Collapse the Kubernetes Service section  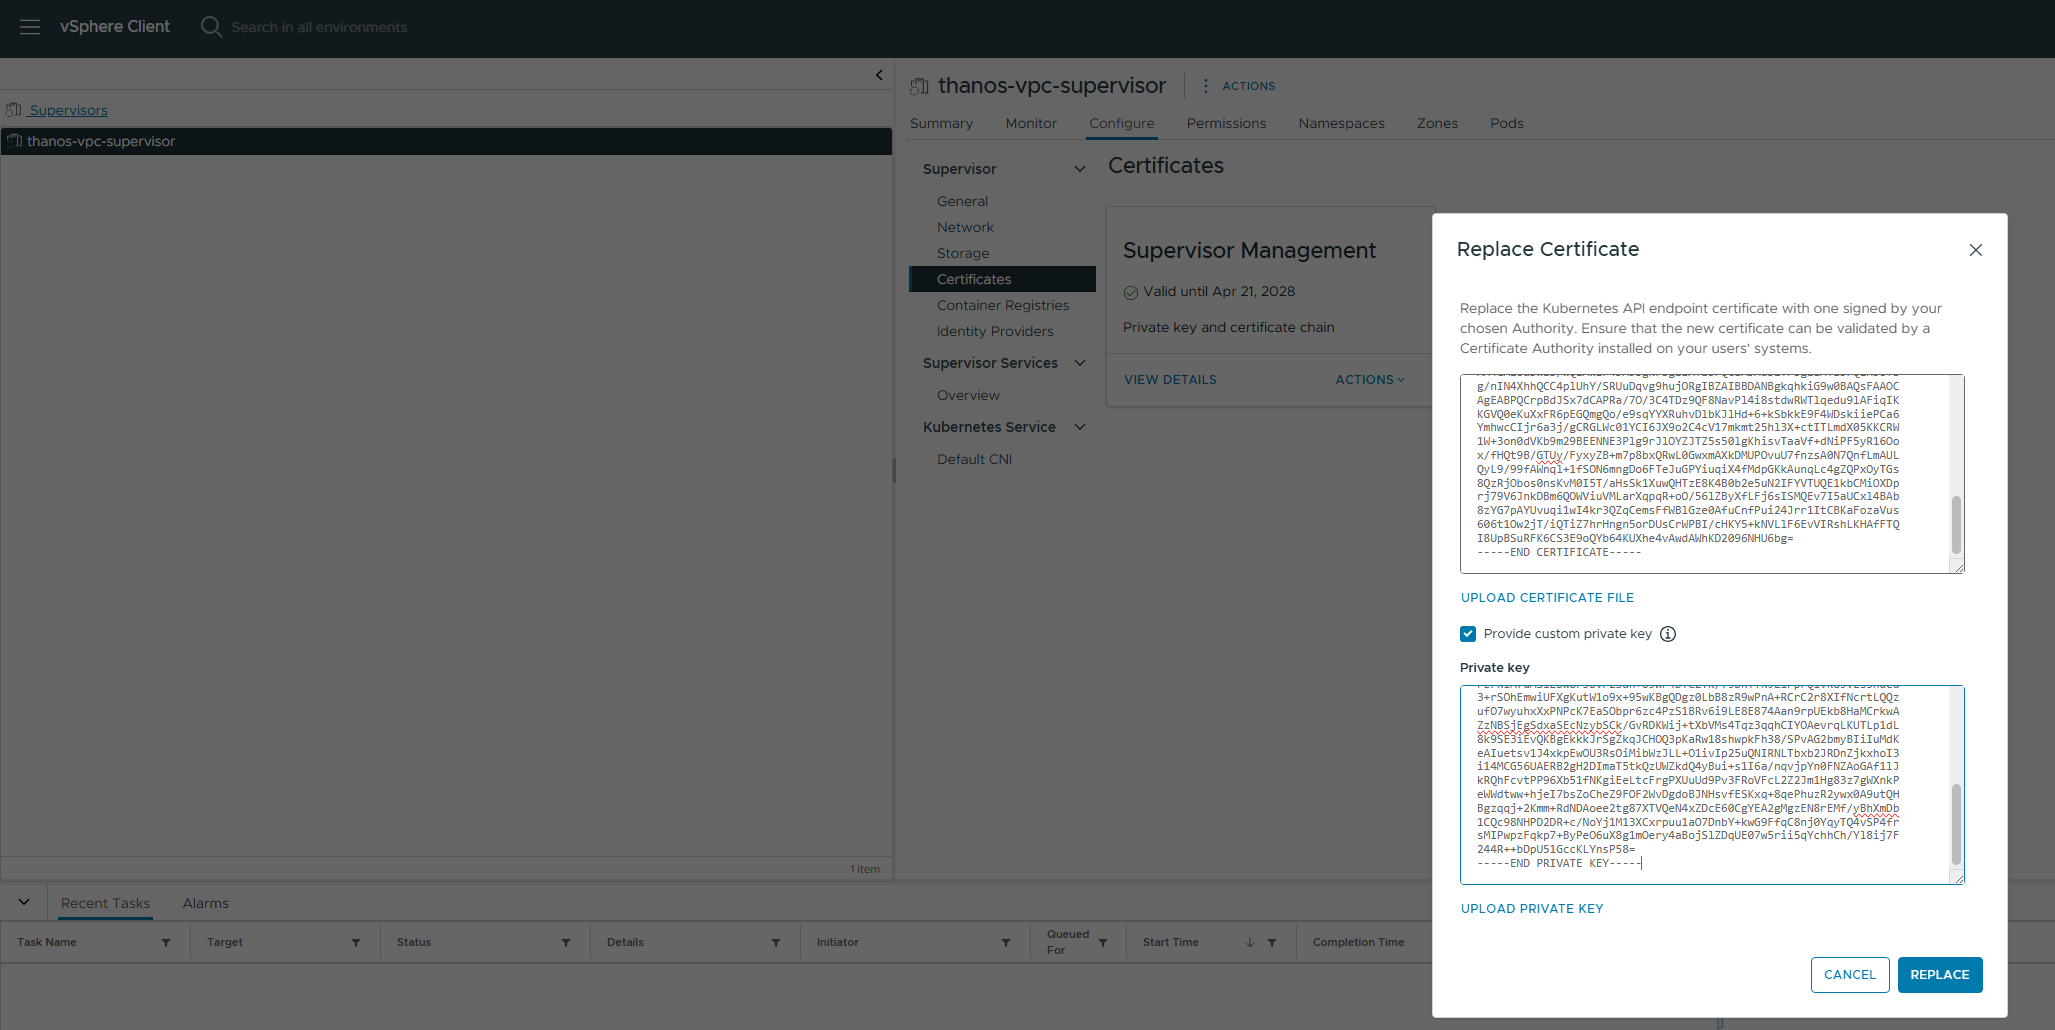pos(1080,427)
